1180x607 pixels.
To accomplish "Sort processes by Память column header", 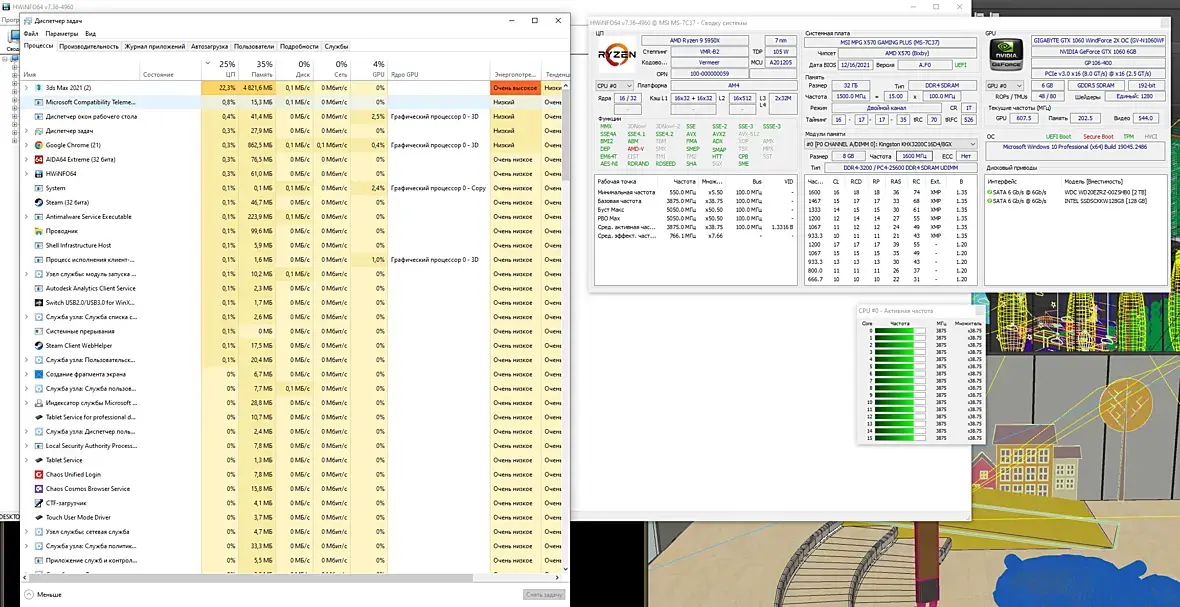I will point(257,68).
